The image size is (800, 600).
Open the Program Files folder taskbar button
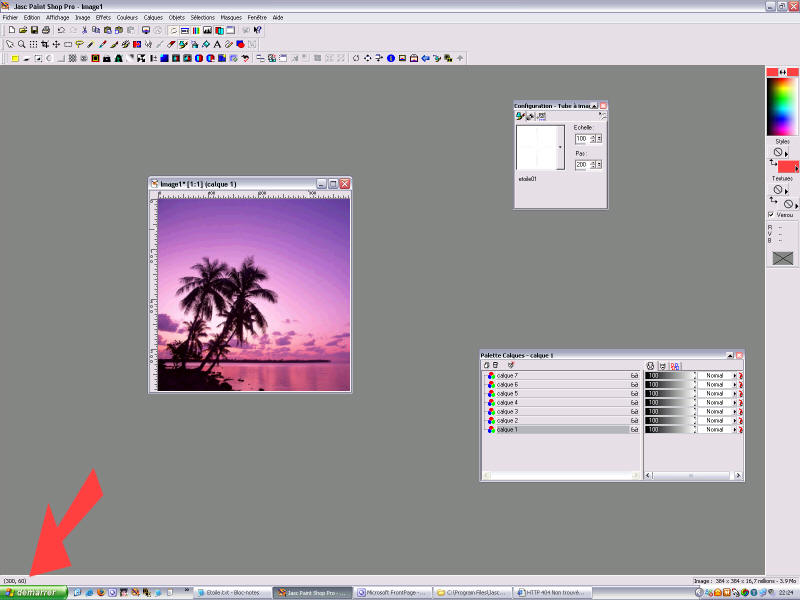click(x=473, y=593)
